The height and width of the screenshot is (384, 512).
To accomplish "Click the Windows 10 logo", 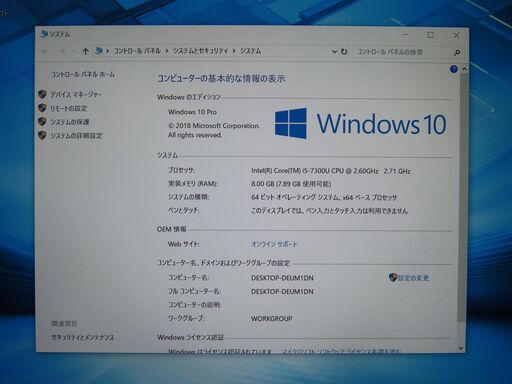I will pyautogui.click(x=360, y=123).
